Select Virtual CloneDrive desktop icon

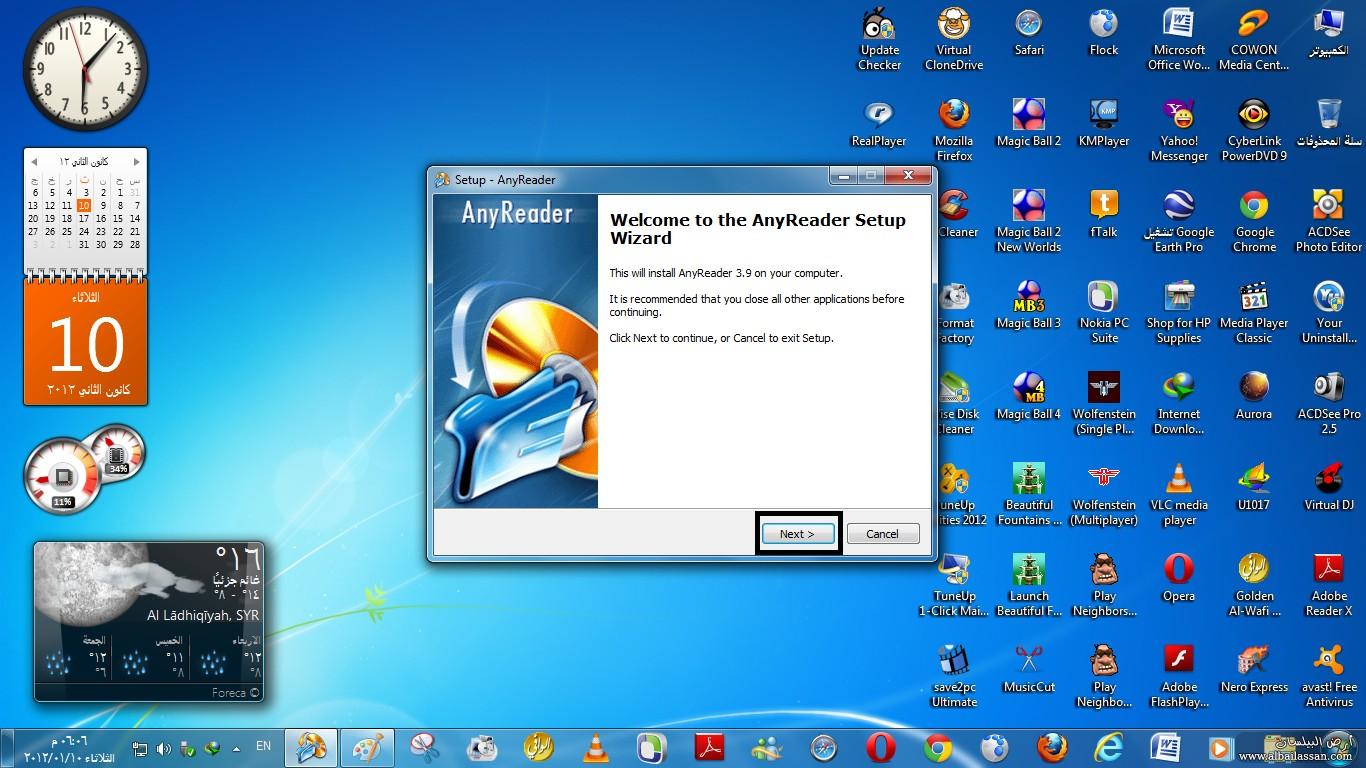954,40
